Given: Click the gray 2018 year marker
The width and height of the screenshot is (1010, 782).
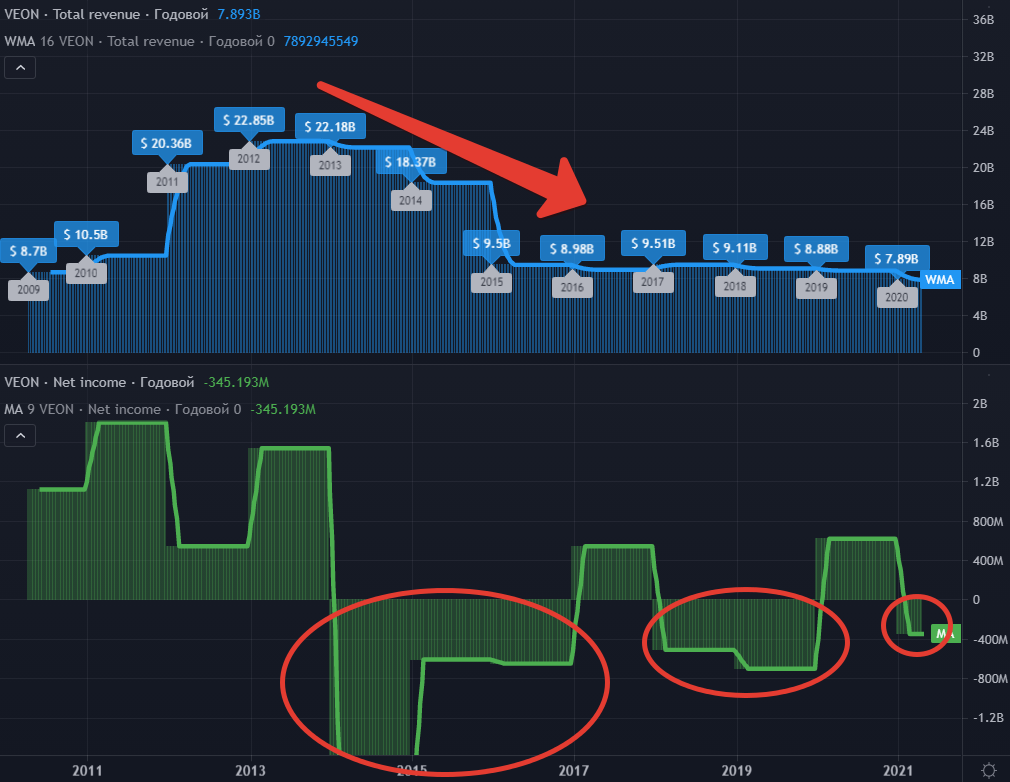Looking at the screenshot, I should [x=734, y=286].
